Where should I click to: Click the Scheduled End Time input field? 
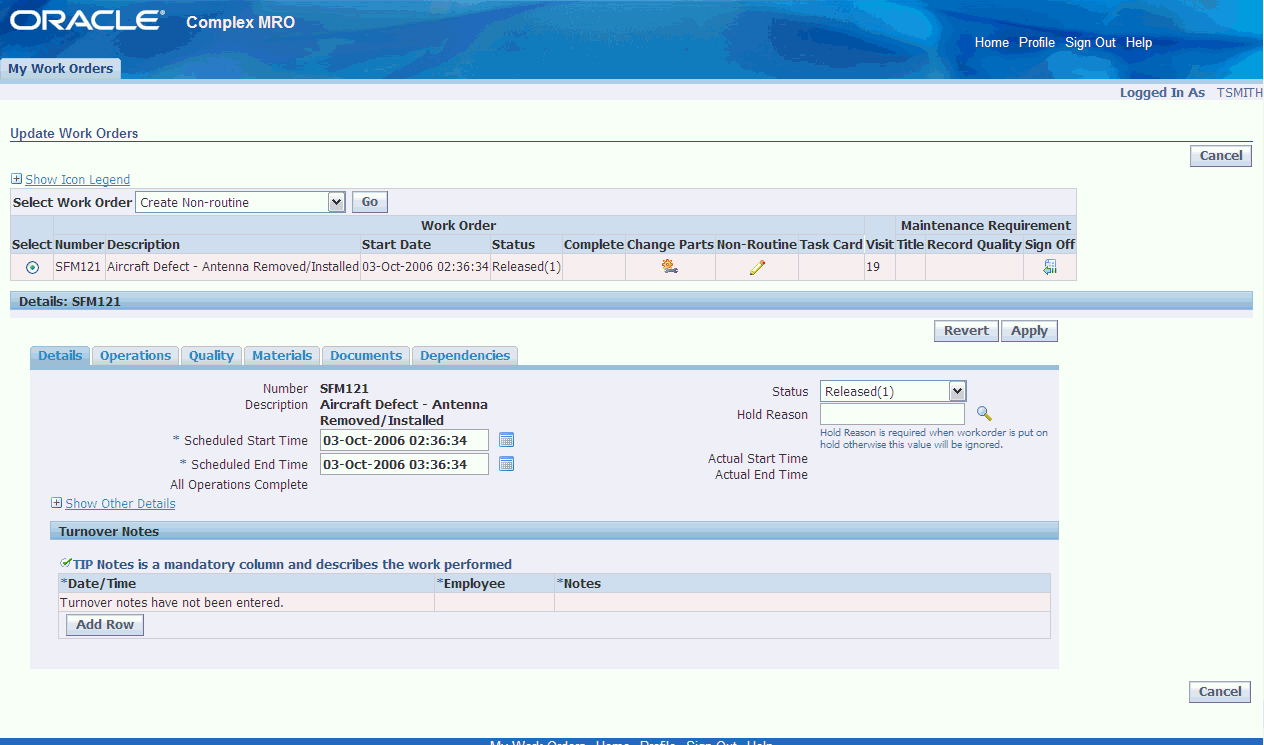click(x=404, y=464)
